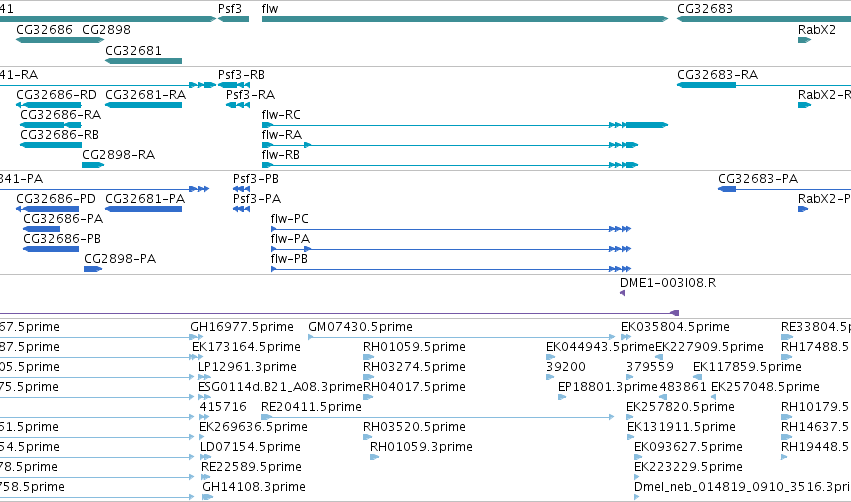Click the feature label 39200
Viewport: 851px width, 502px height.
pyautogui.click(x=566, y=367)
